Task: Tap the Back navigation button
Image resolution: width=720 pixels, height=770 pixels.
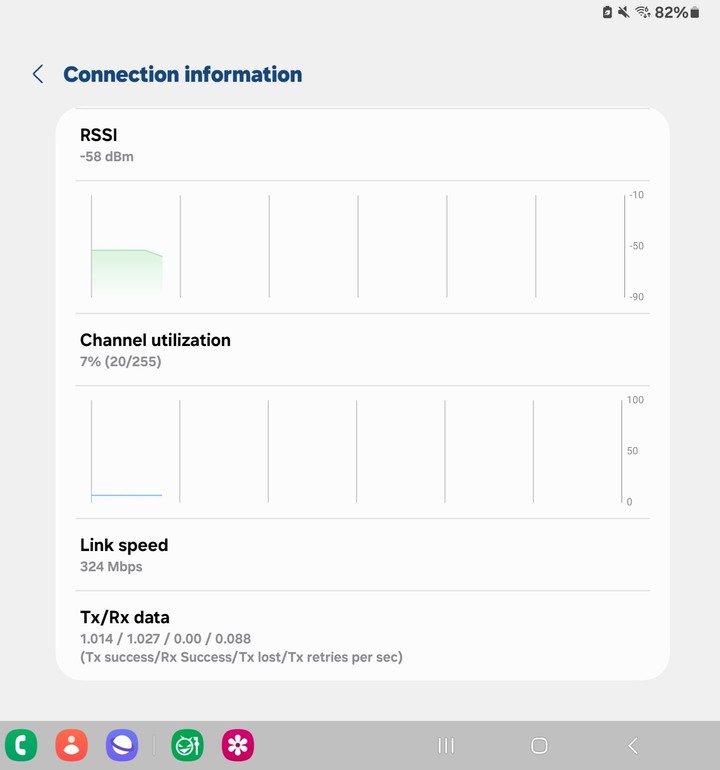Action: 633,745
